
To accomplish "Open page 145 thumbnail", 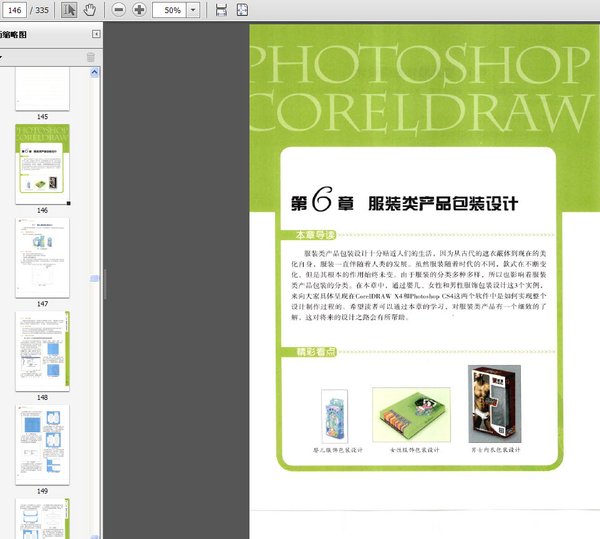I will [42, 89].
